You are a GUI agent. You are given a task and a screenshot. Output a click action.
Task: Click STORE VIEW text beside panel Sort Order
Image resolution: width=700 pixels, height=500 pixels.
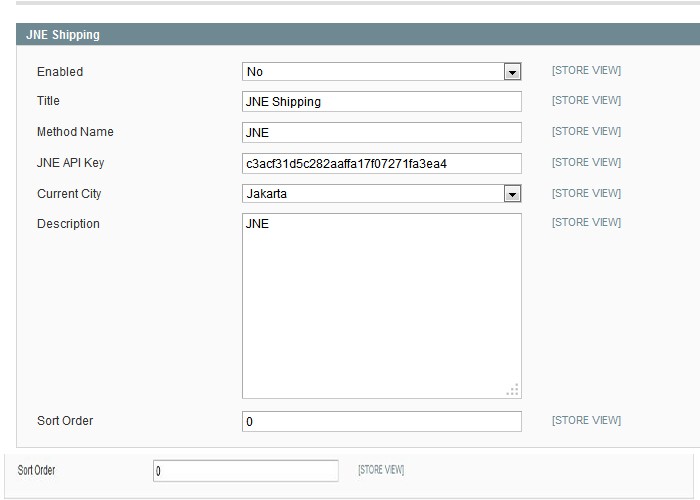(x=586, y=421)
